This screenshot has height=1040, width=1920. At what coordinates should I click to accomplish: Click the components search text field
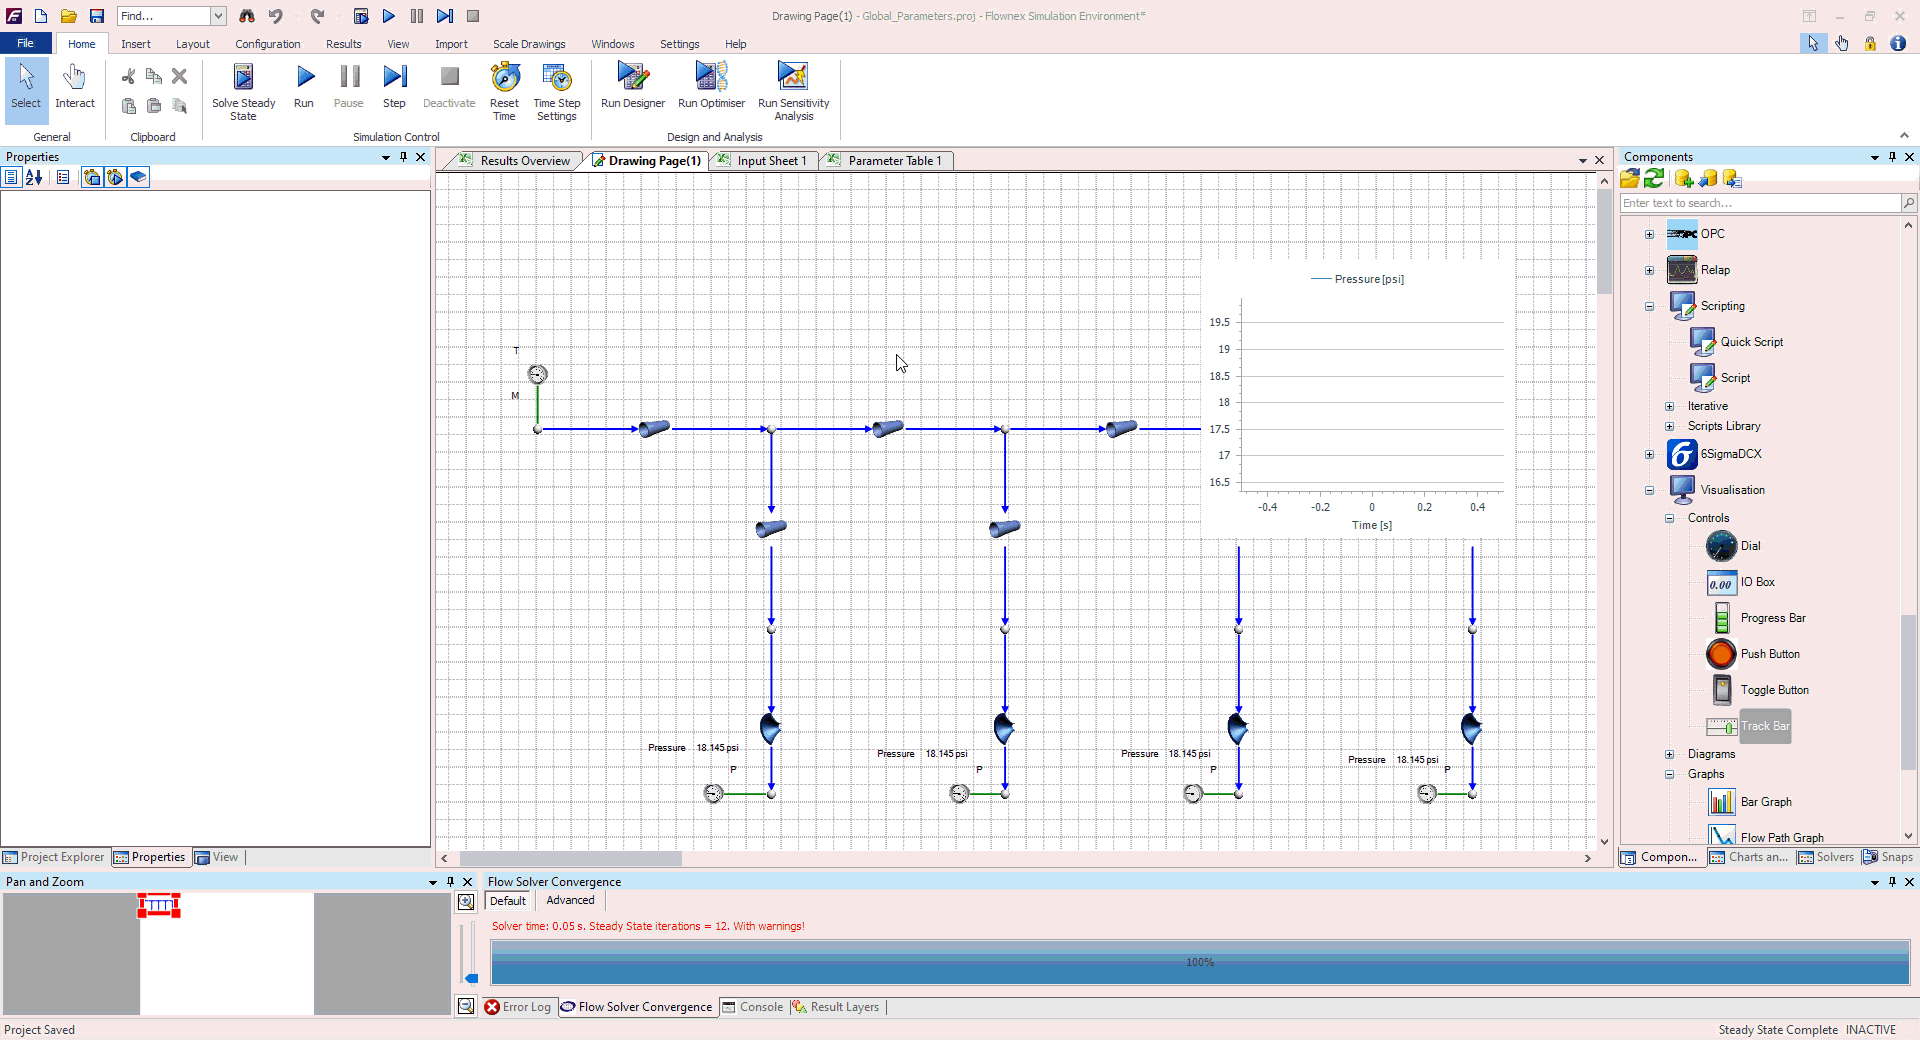[1759, 203]
